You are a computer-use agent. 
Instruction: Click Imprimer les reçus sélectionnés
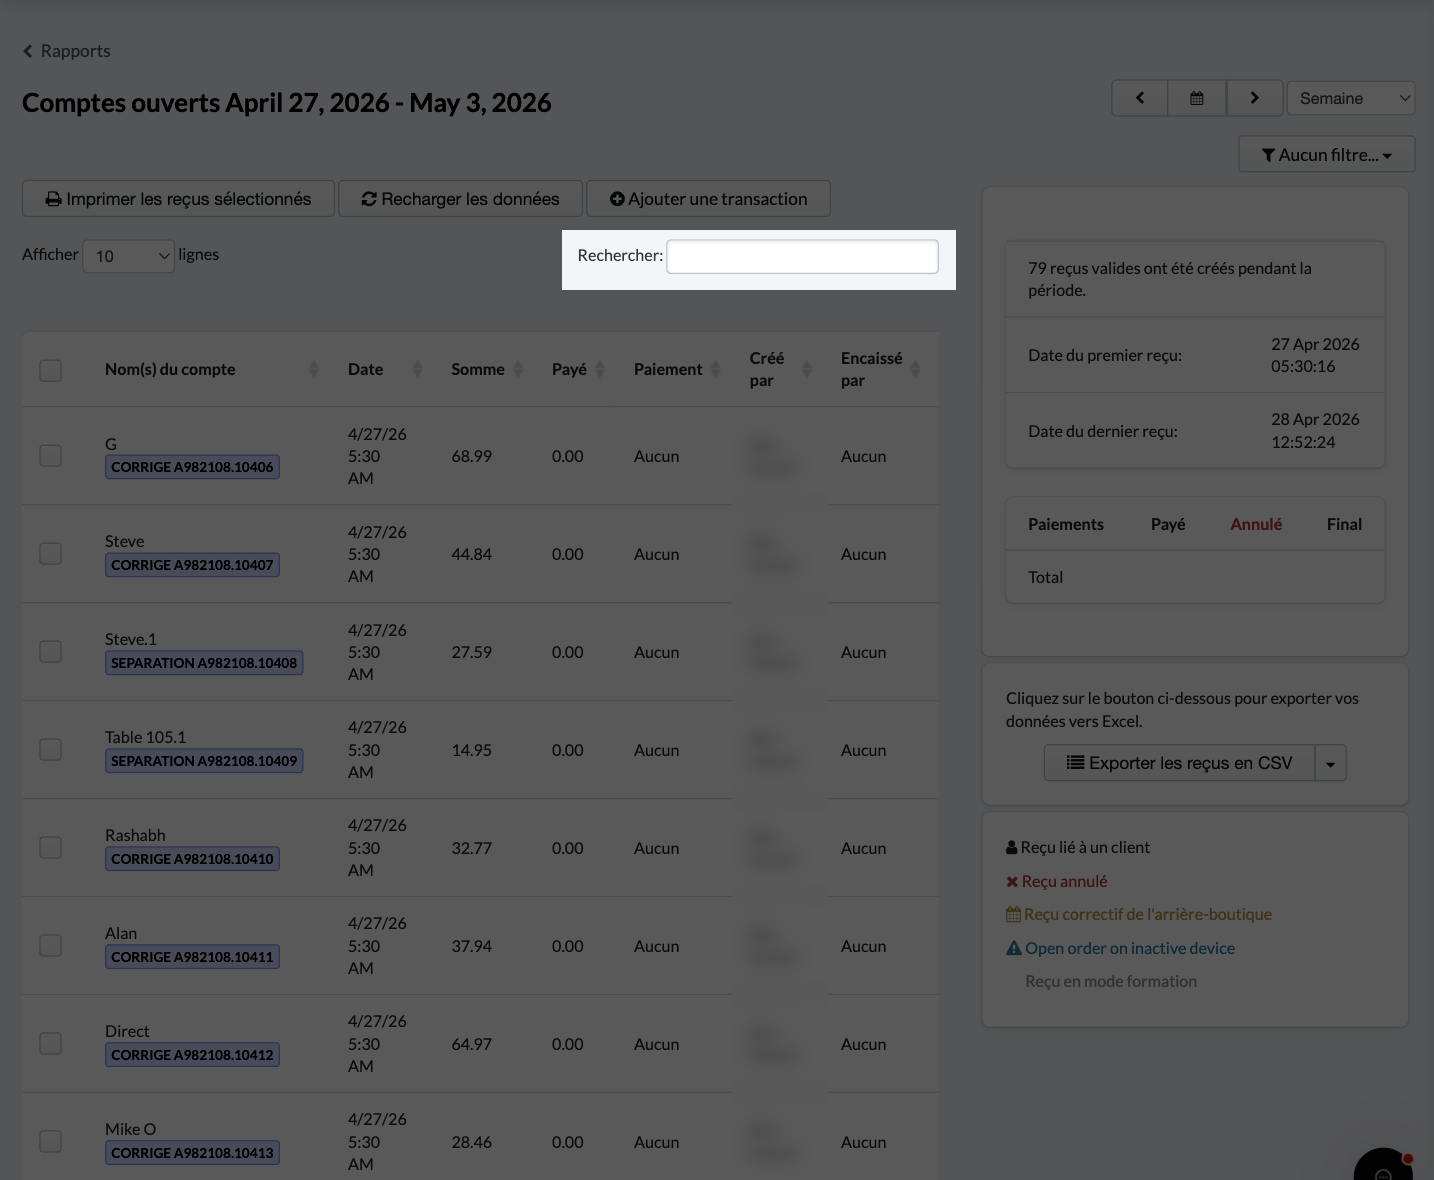[x=178, y=199]
